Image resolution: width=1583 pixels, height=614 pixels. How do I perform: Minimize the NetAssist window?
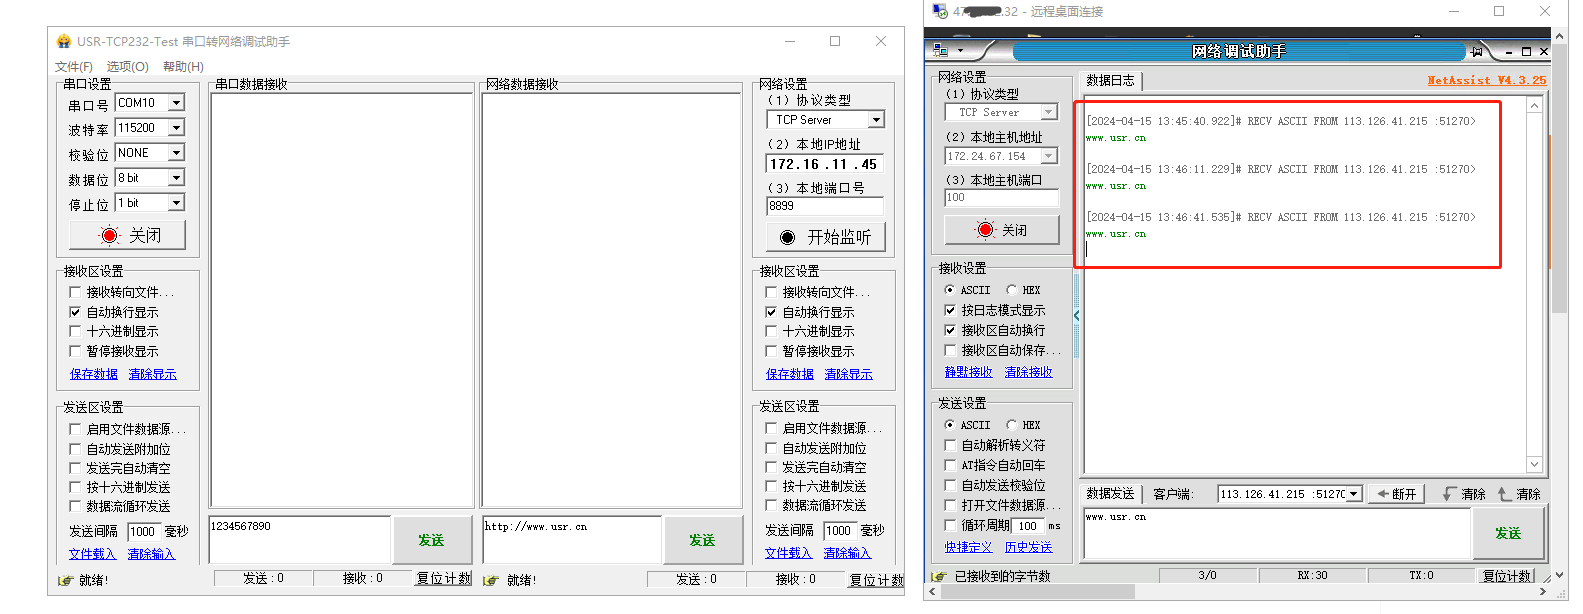coord(1509,51)
